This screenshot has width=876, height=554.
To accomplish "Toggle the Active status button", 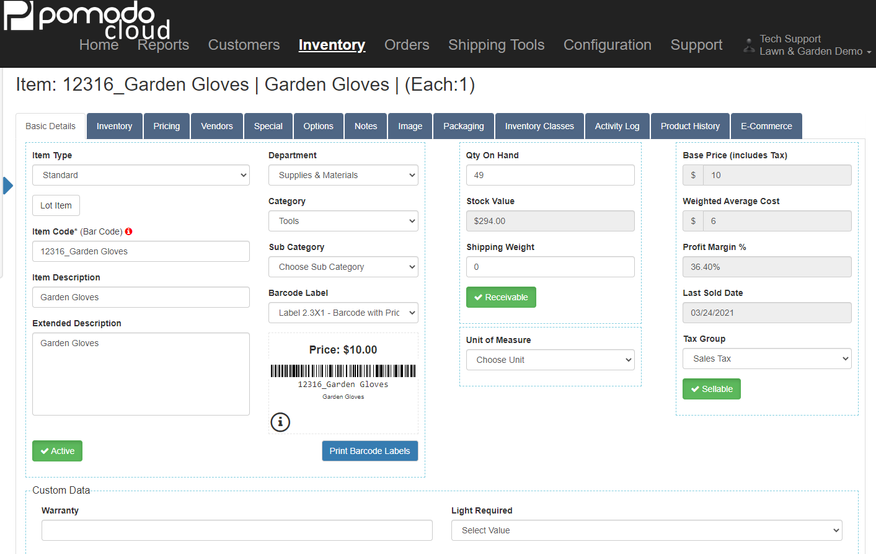I will click(x=57, y=451).
